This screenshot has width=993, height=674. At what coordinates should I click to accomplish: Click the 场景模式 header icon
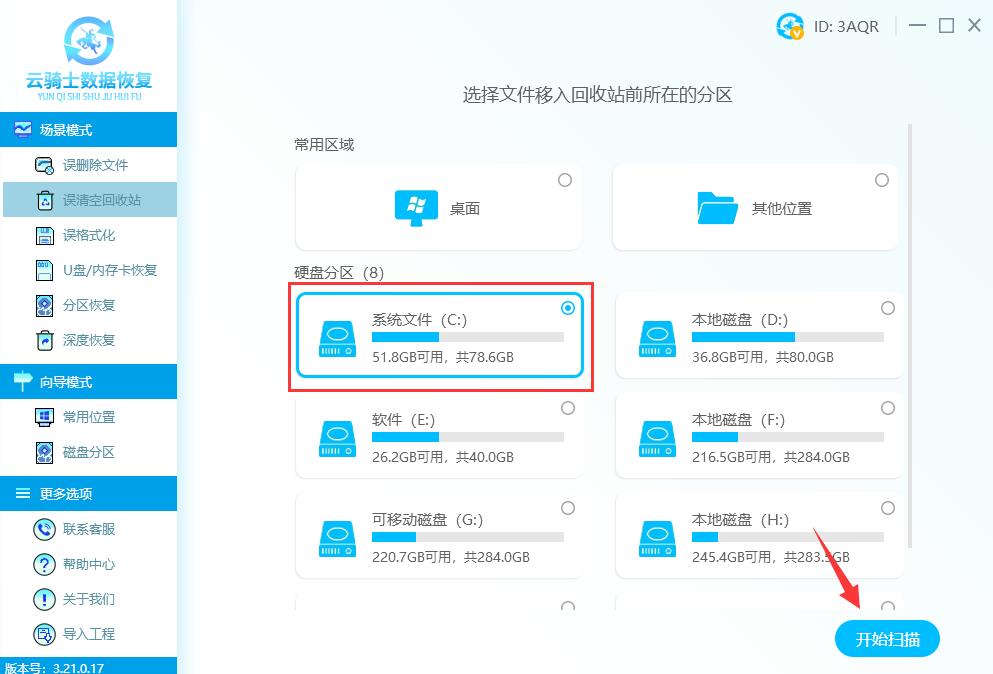(23, 129)
